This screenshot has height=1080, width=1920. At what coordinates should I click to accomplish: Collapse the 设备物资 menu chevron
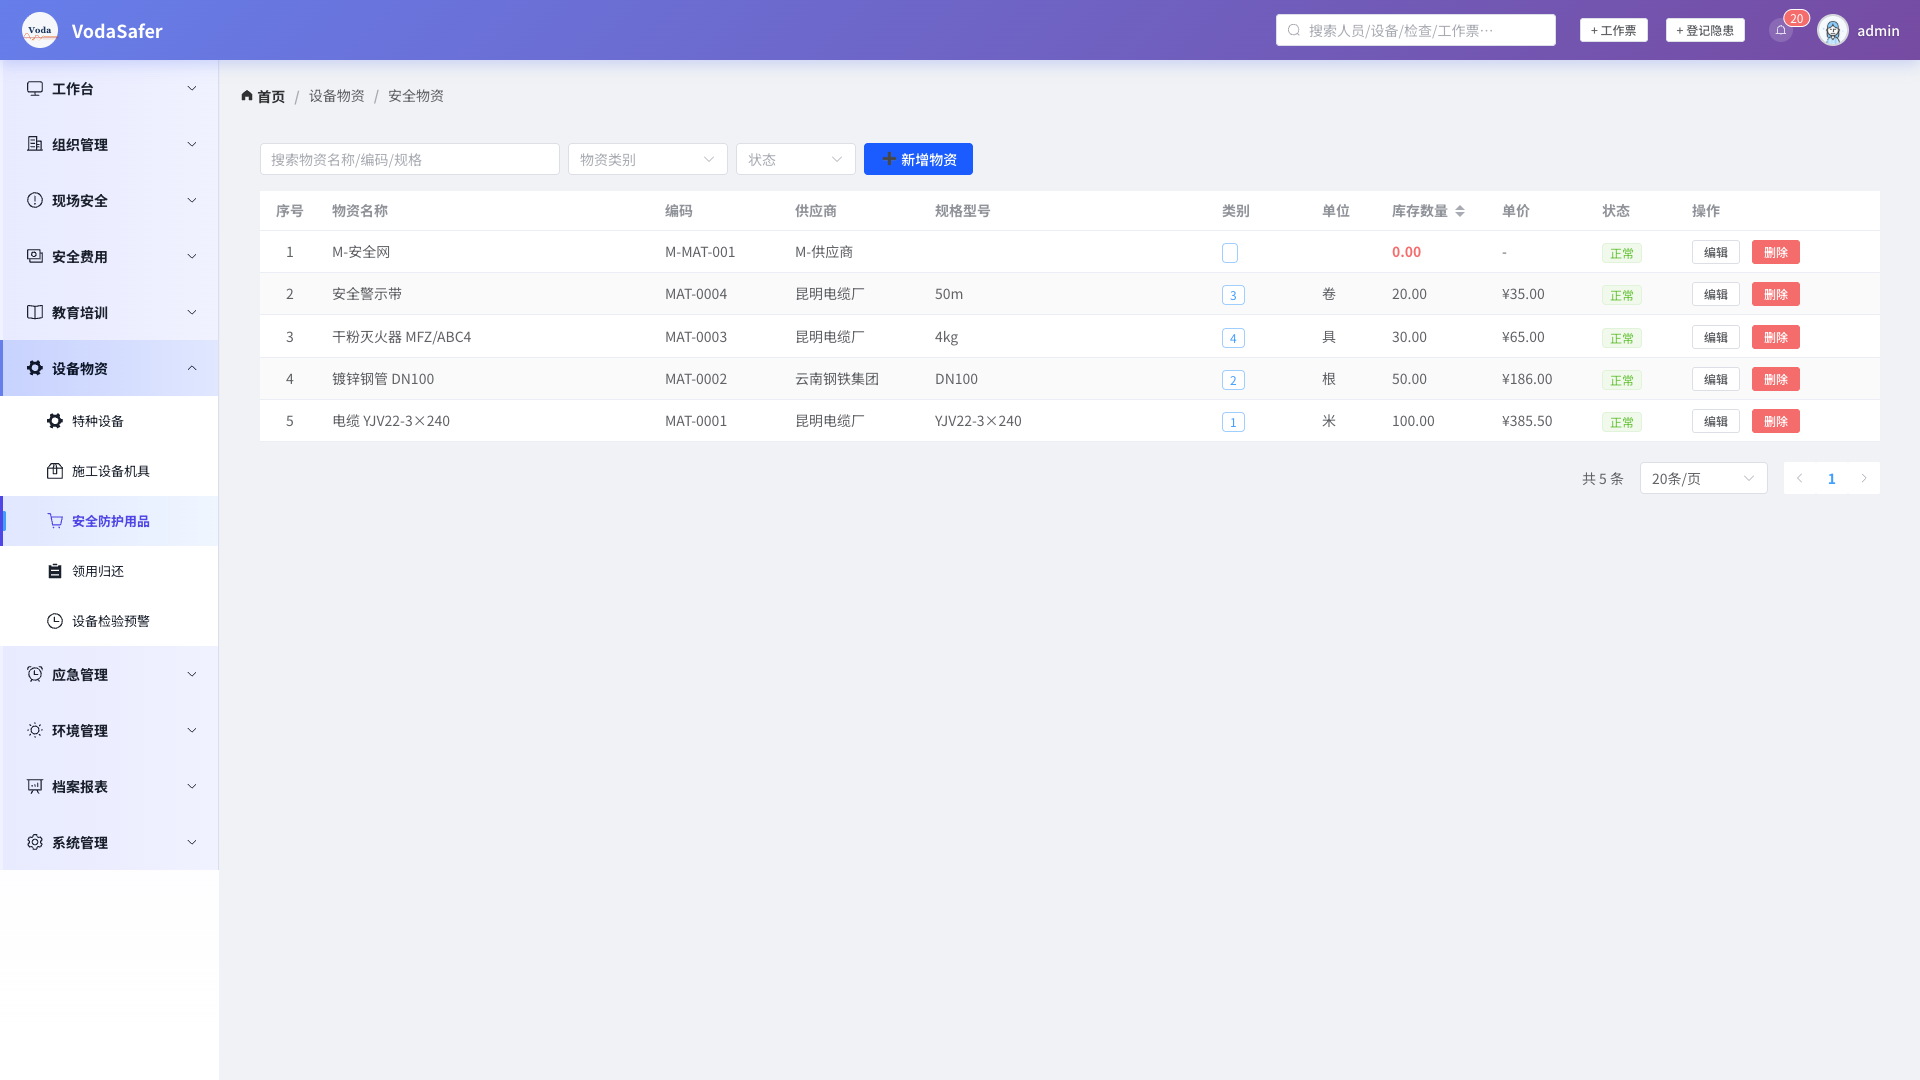tap(192, 368)
